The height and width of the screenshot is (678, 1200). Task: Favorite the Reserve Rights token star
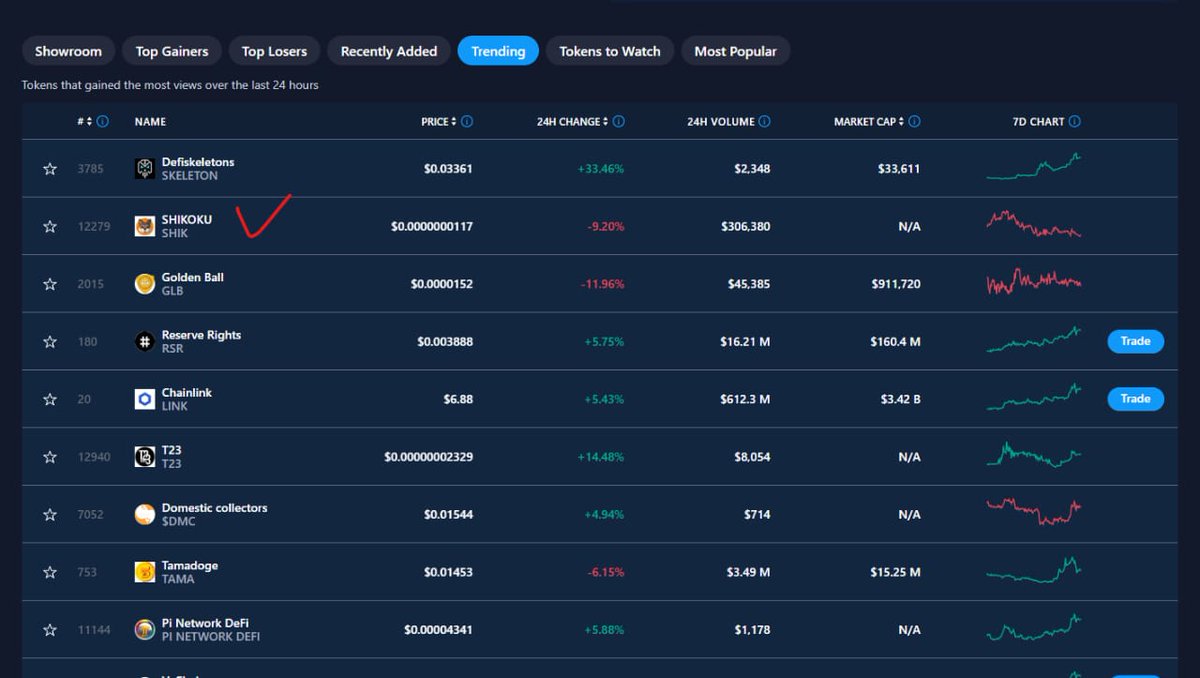point(50,342)
